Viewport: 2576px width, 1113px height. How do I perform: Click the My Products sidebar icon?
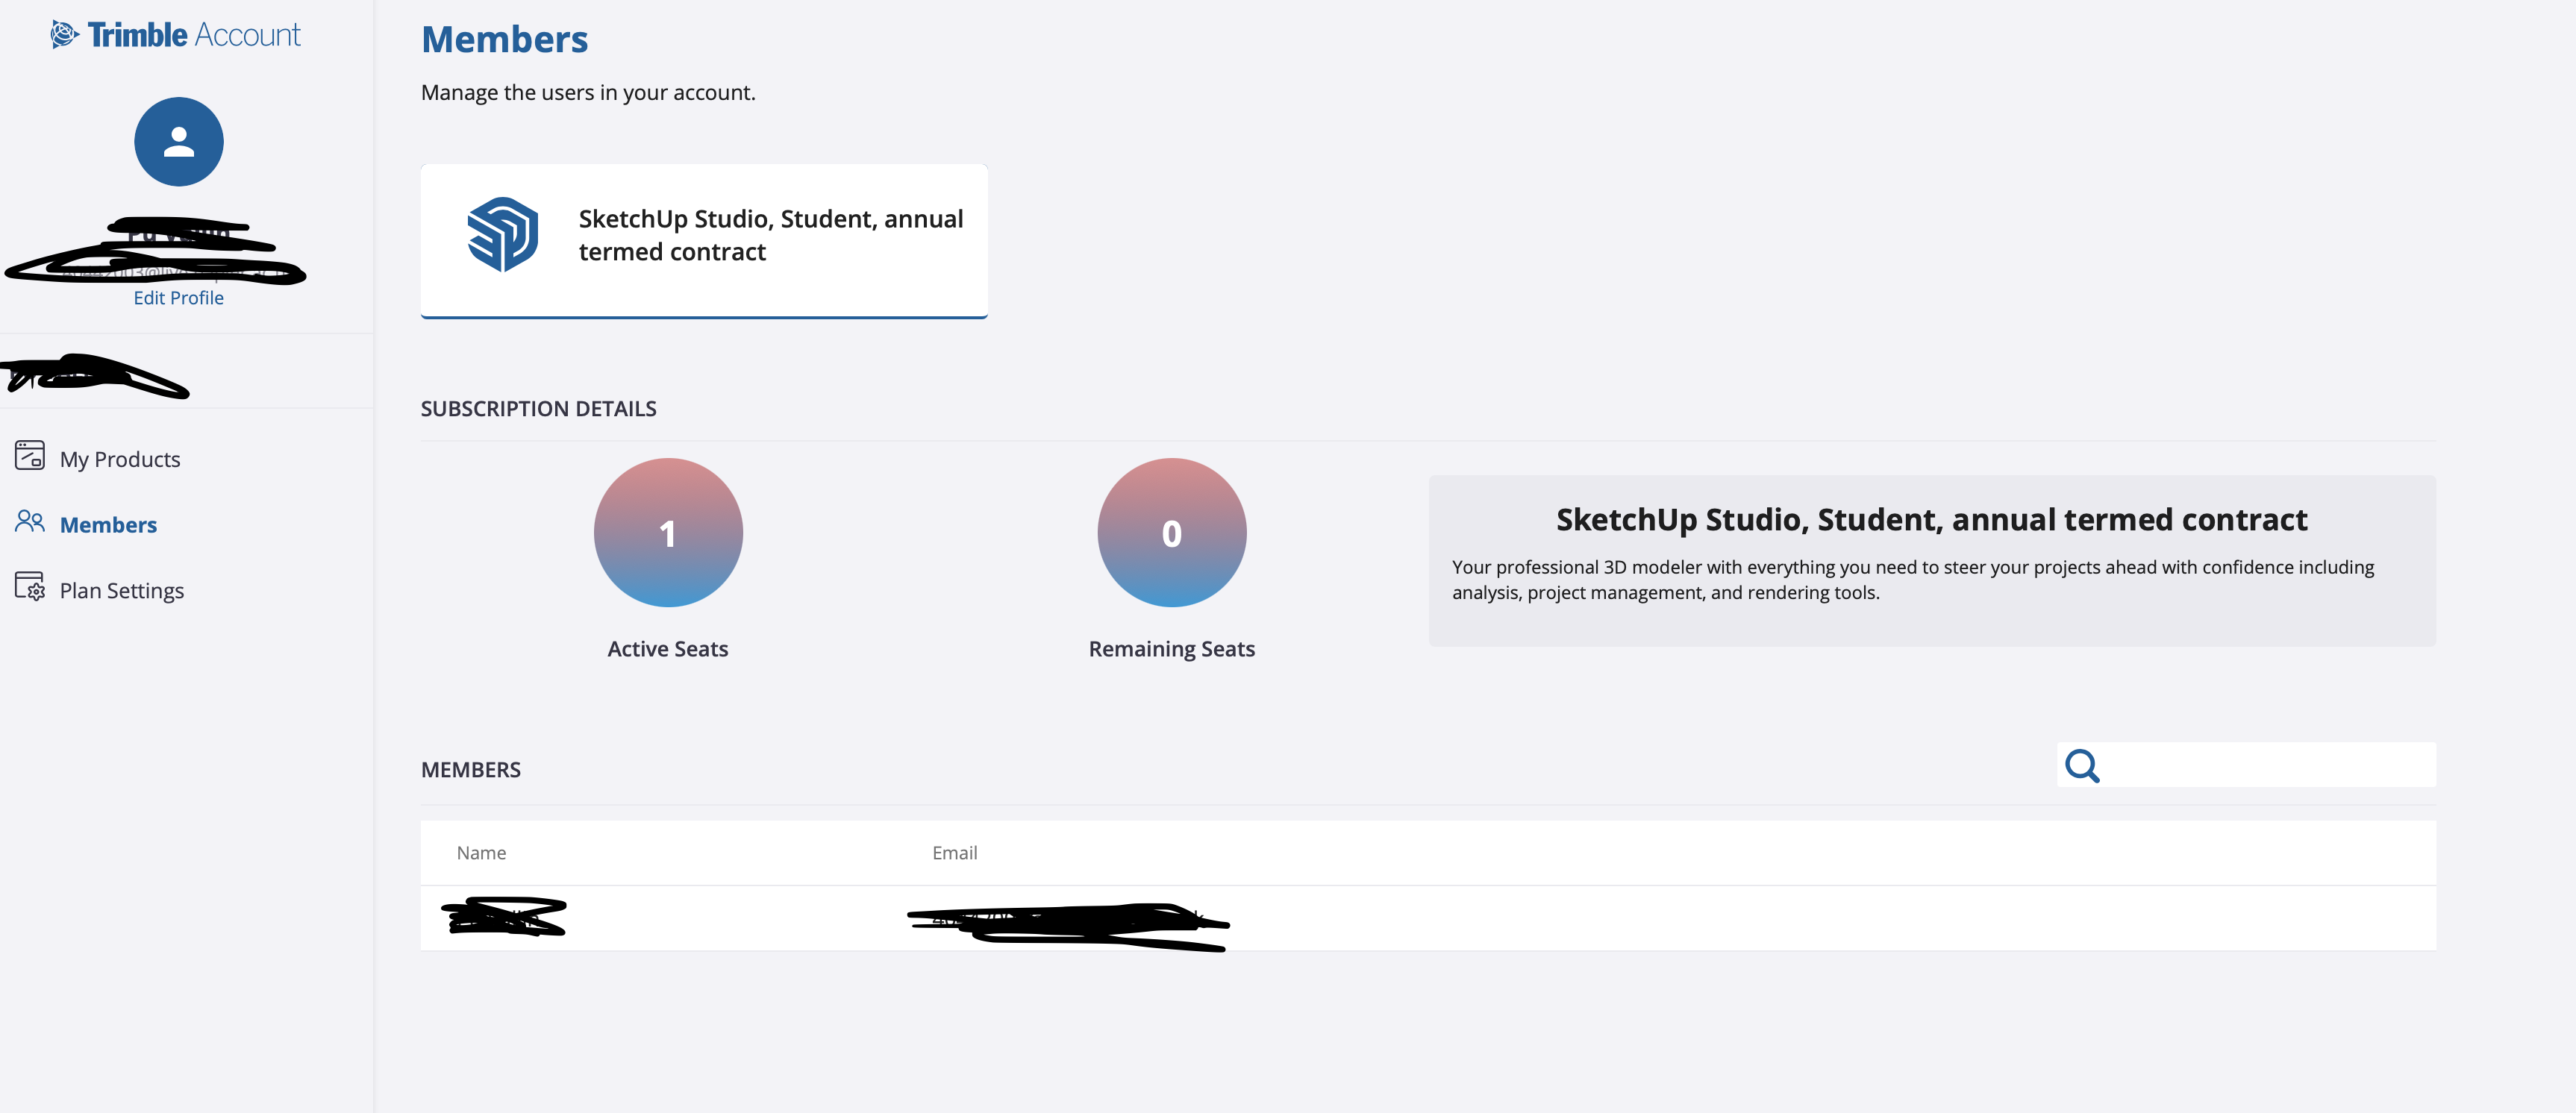(x=30, y=456)
